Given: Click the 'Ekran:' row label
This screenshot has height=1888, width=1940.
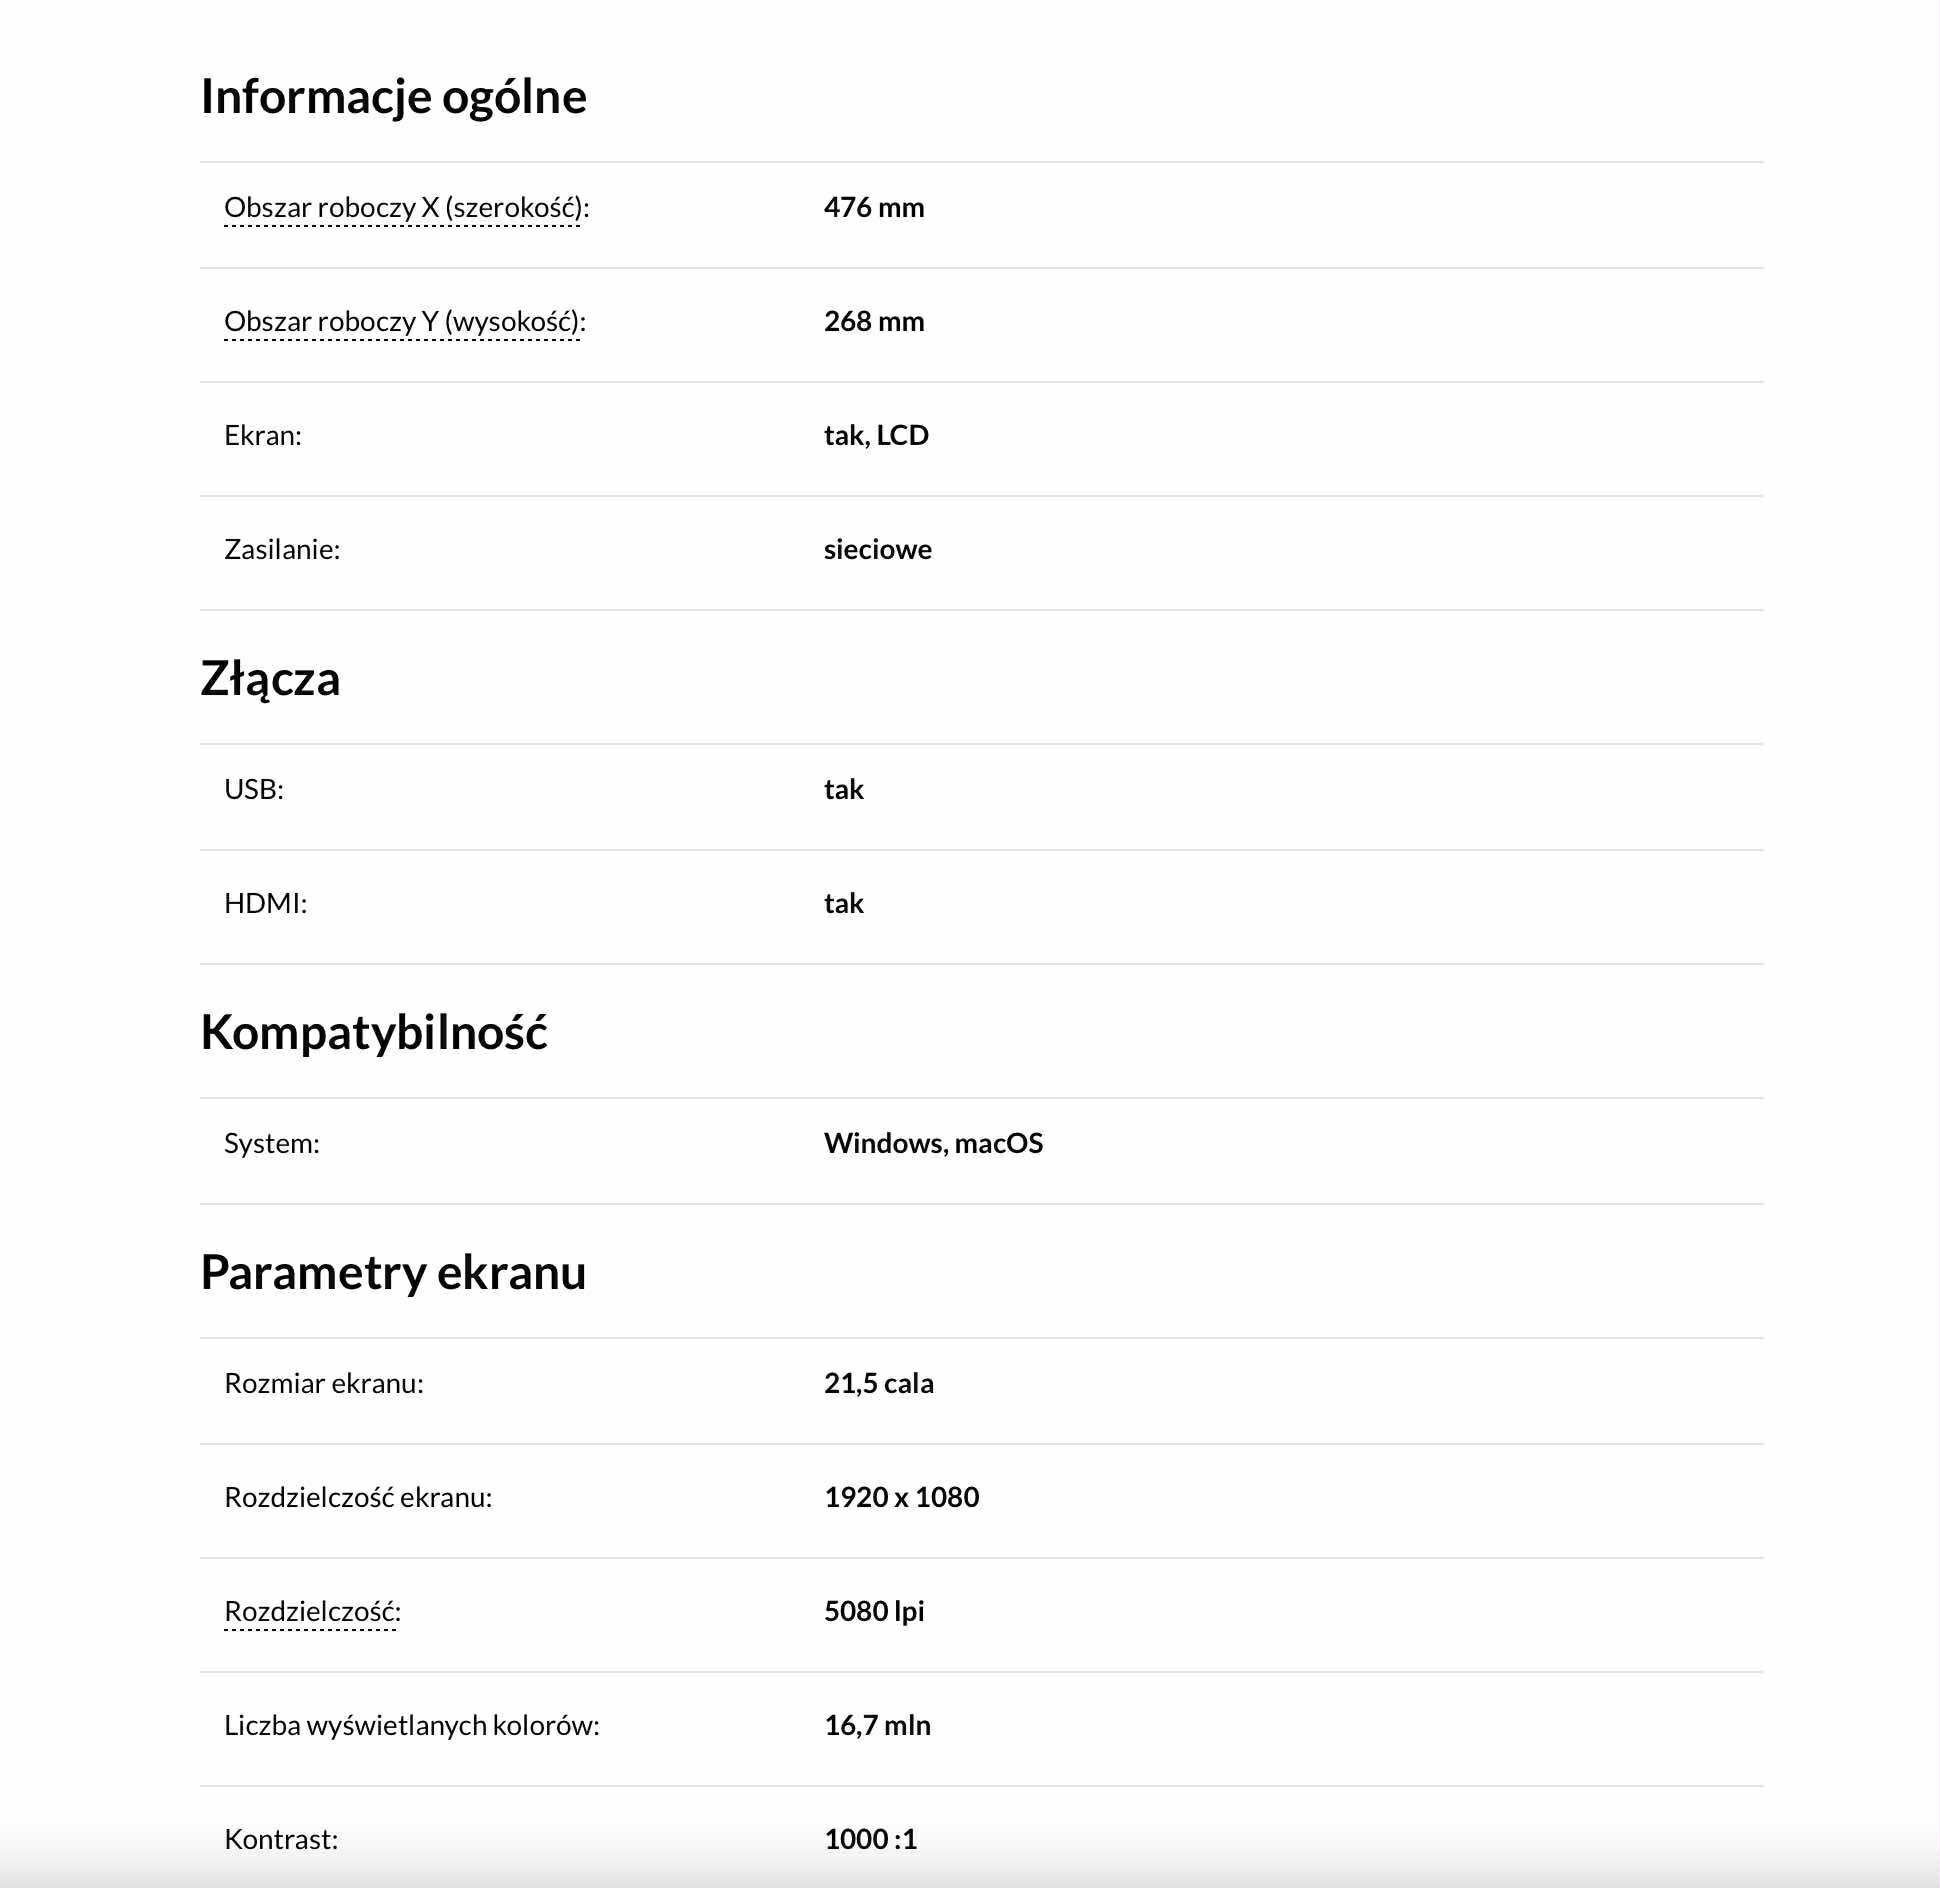Looking at the screenshot, I should (x=263, y=436).
